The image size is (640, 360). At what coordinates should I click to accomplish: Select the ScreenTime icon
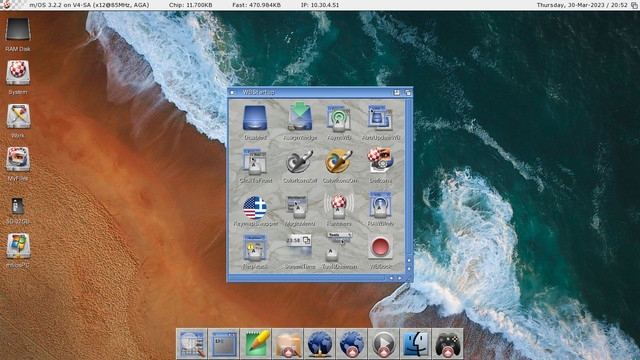299,246
